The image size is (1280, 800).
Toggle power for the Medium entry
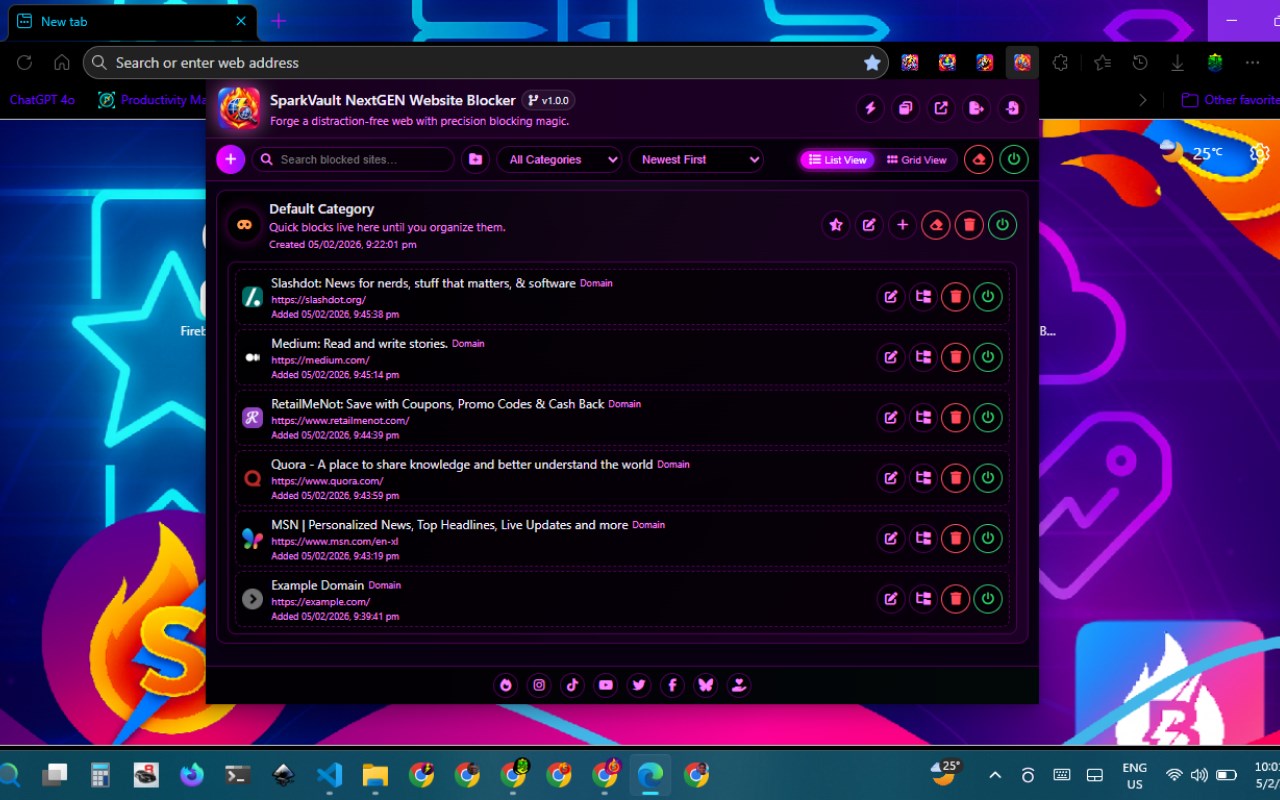988,357
